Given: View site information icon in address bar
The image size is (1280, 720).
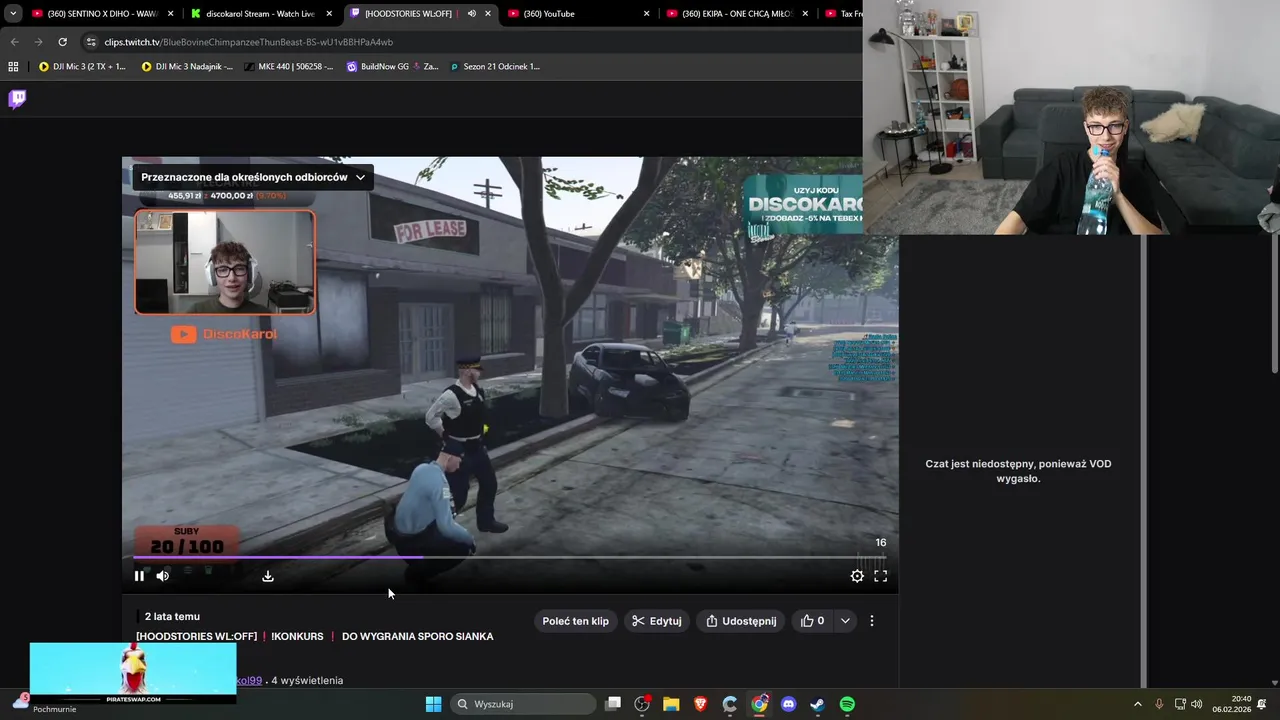Looking at the screenshot, I should coord(91,42).
